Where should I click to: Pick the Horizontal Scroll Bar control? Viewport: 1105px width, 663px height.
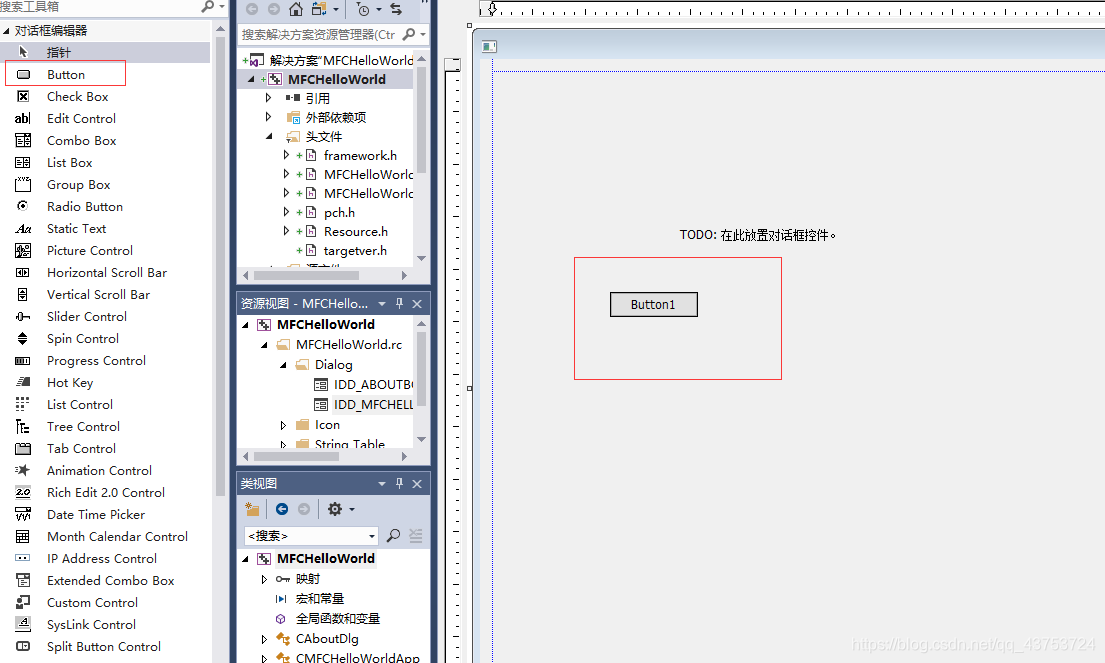pos(105,272)
